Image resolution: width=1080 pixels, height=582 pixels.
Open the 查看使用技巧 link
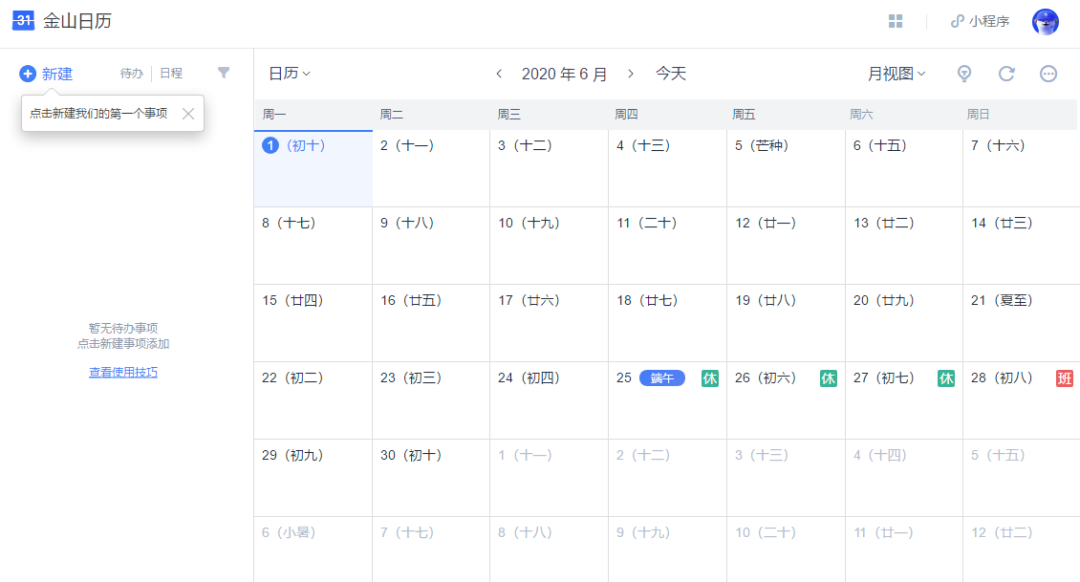coord(123,373)
